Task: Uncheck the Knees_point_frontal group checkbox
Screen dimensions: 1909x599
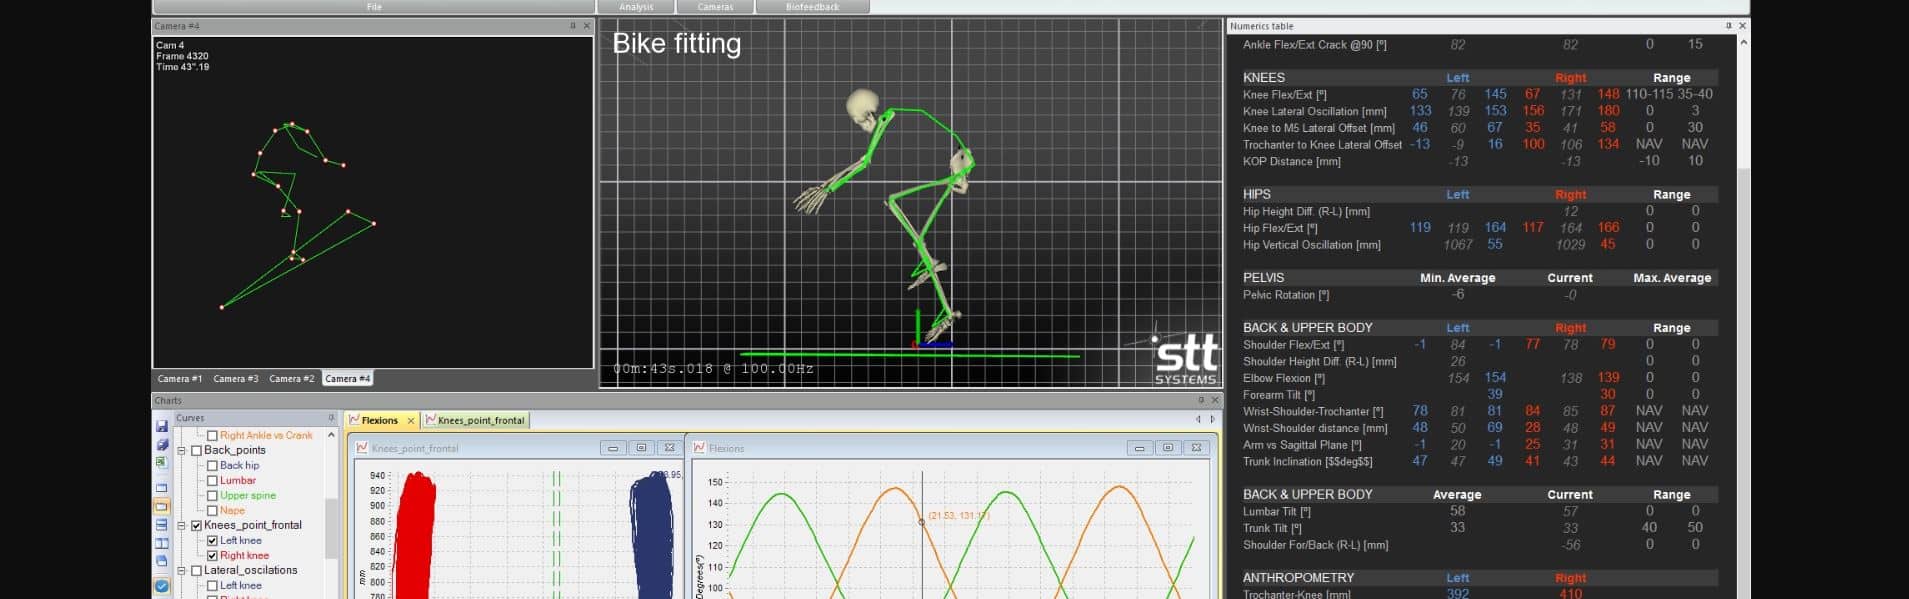Action: coord(197,525)
